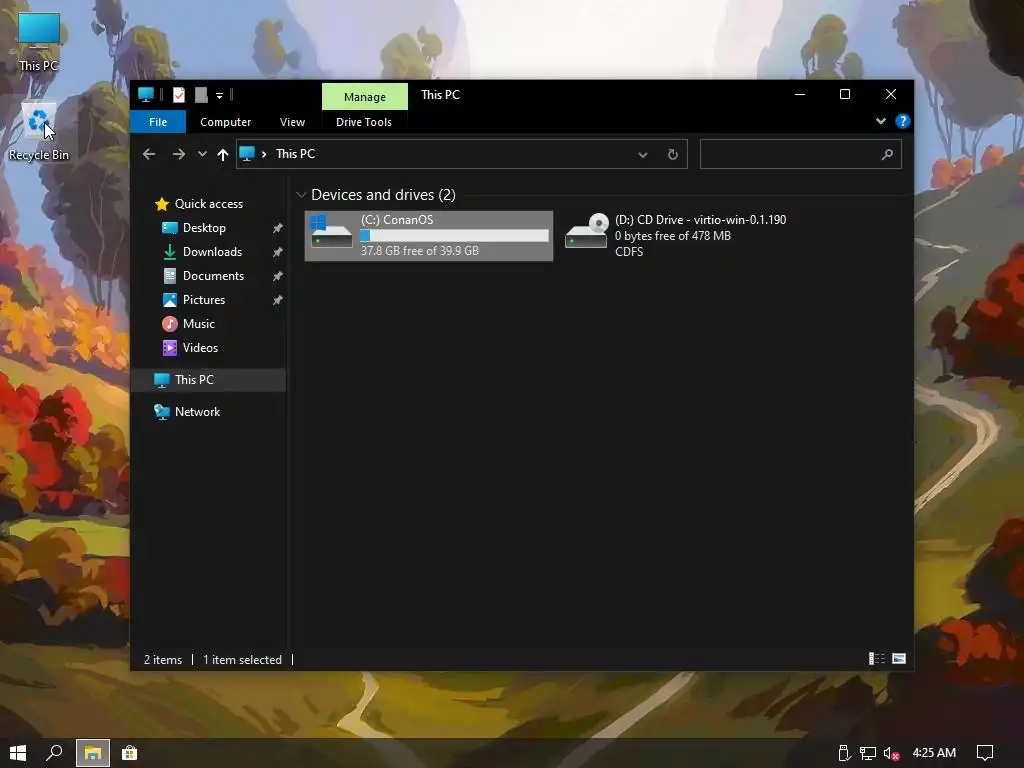
Task: Open the Drive Tools tab
Action: point(364,122)
